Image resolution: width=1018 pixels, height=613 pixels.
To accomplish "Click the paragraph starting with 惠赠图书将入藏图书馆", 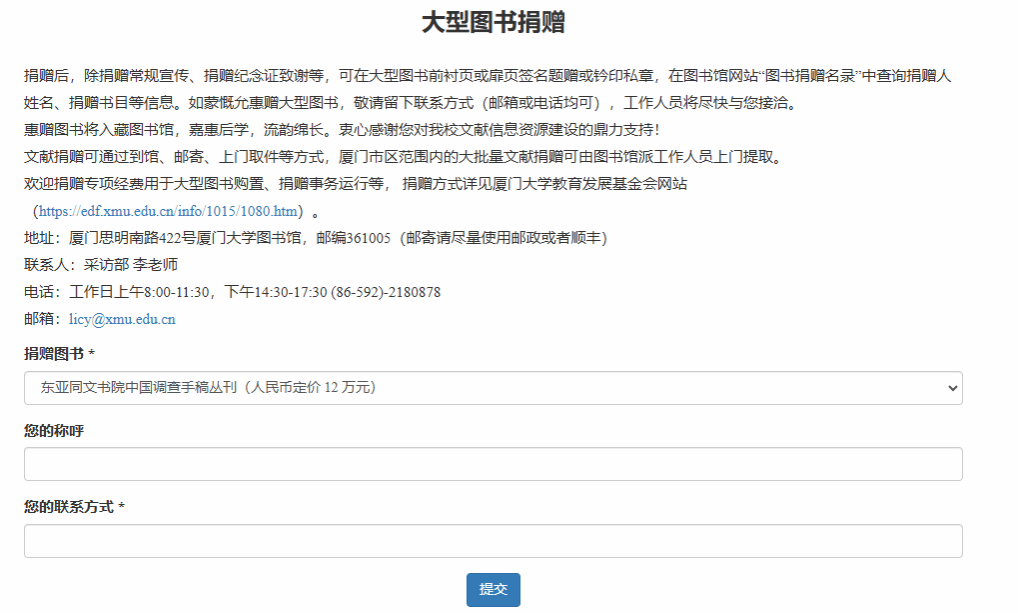I will point(342,129).
